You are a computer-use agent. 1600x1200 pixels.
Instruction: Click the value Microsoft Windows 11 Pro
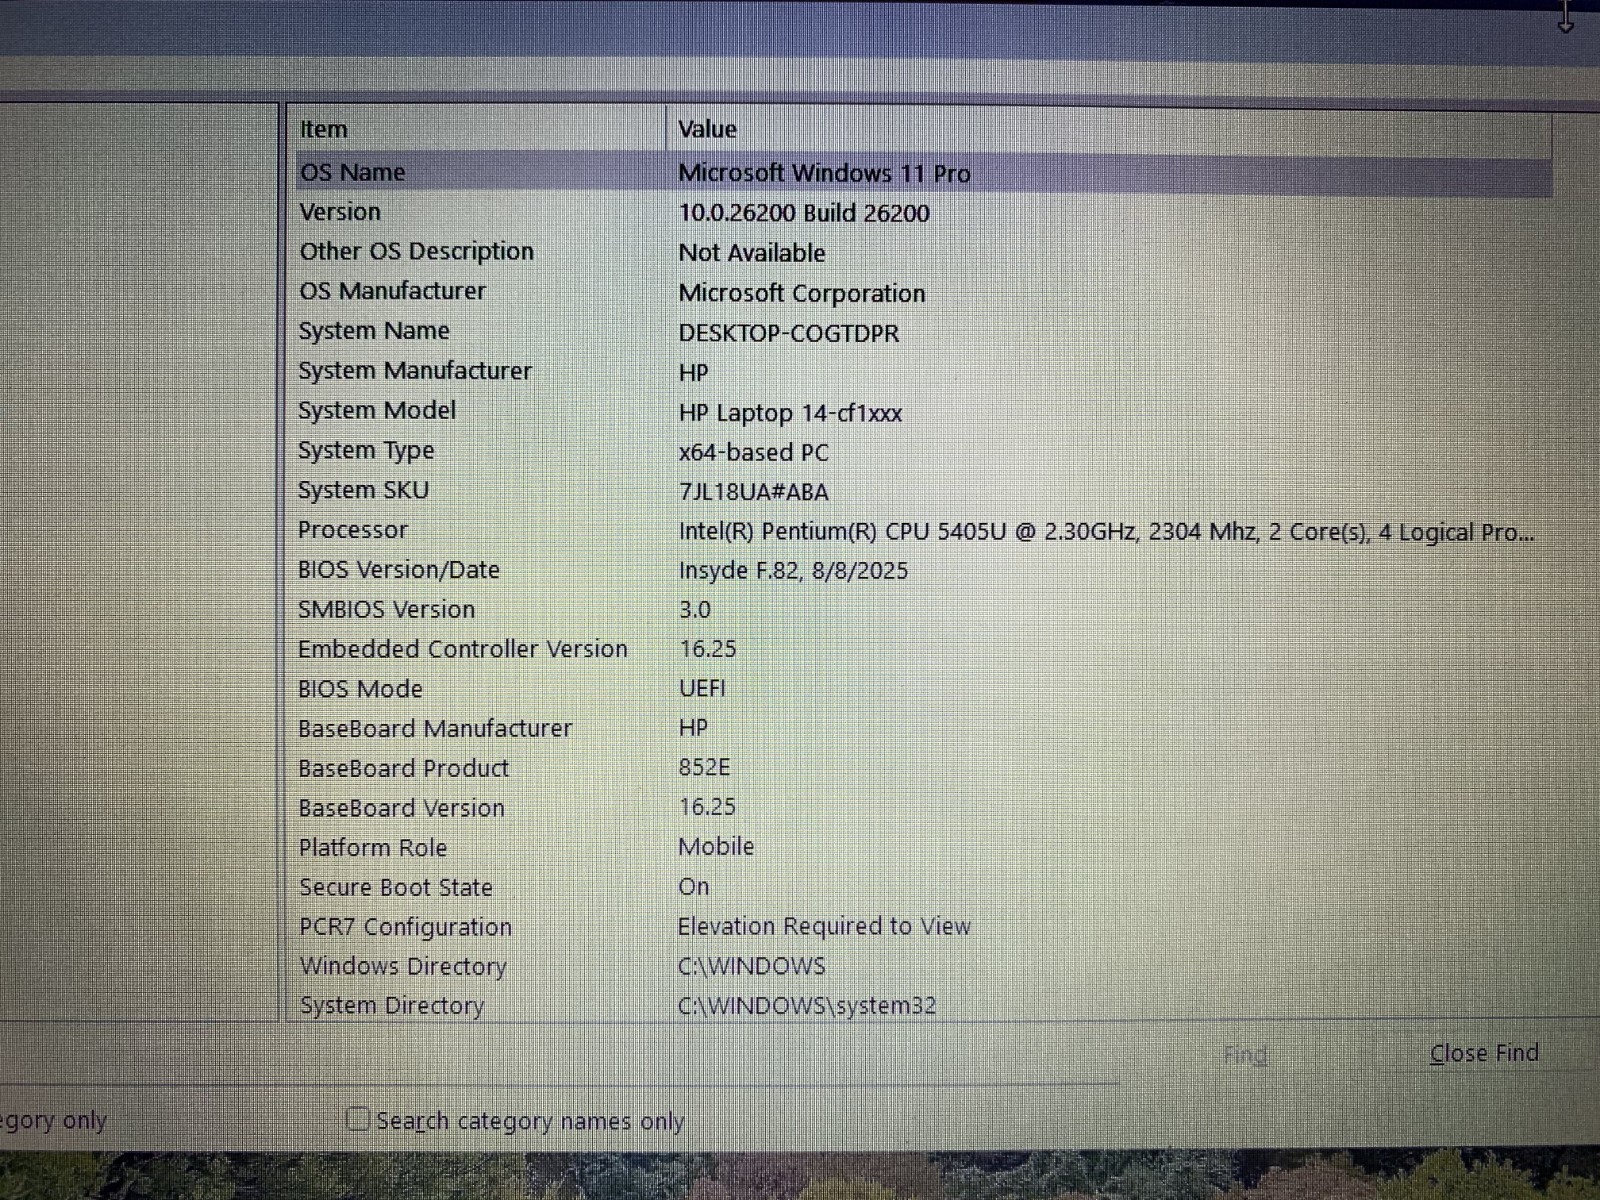coord(824,173)
